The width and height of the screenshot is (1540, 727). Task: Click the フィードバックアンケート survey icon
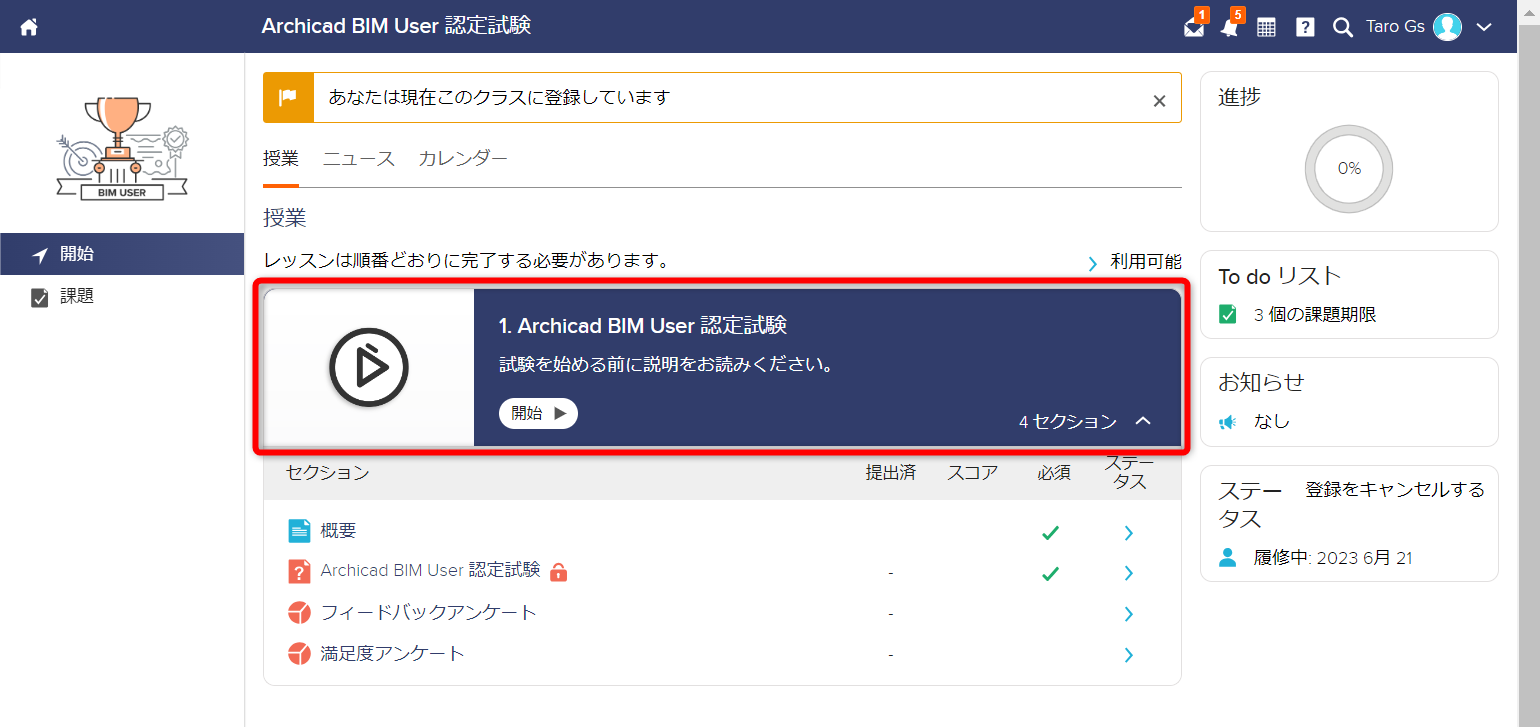click(299, 612)
